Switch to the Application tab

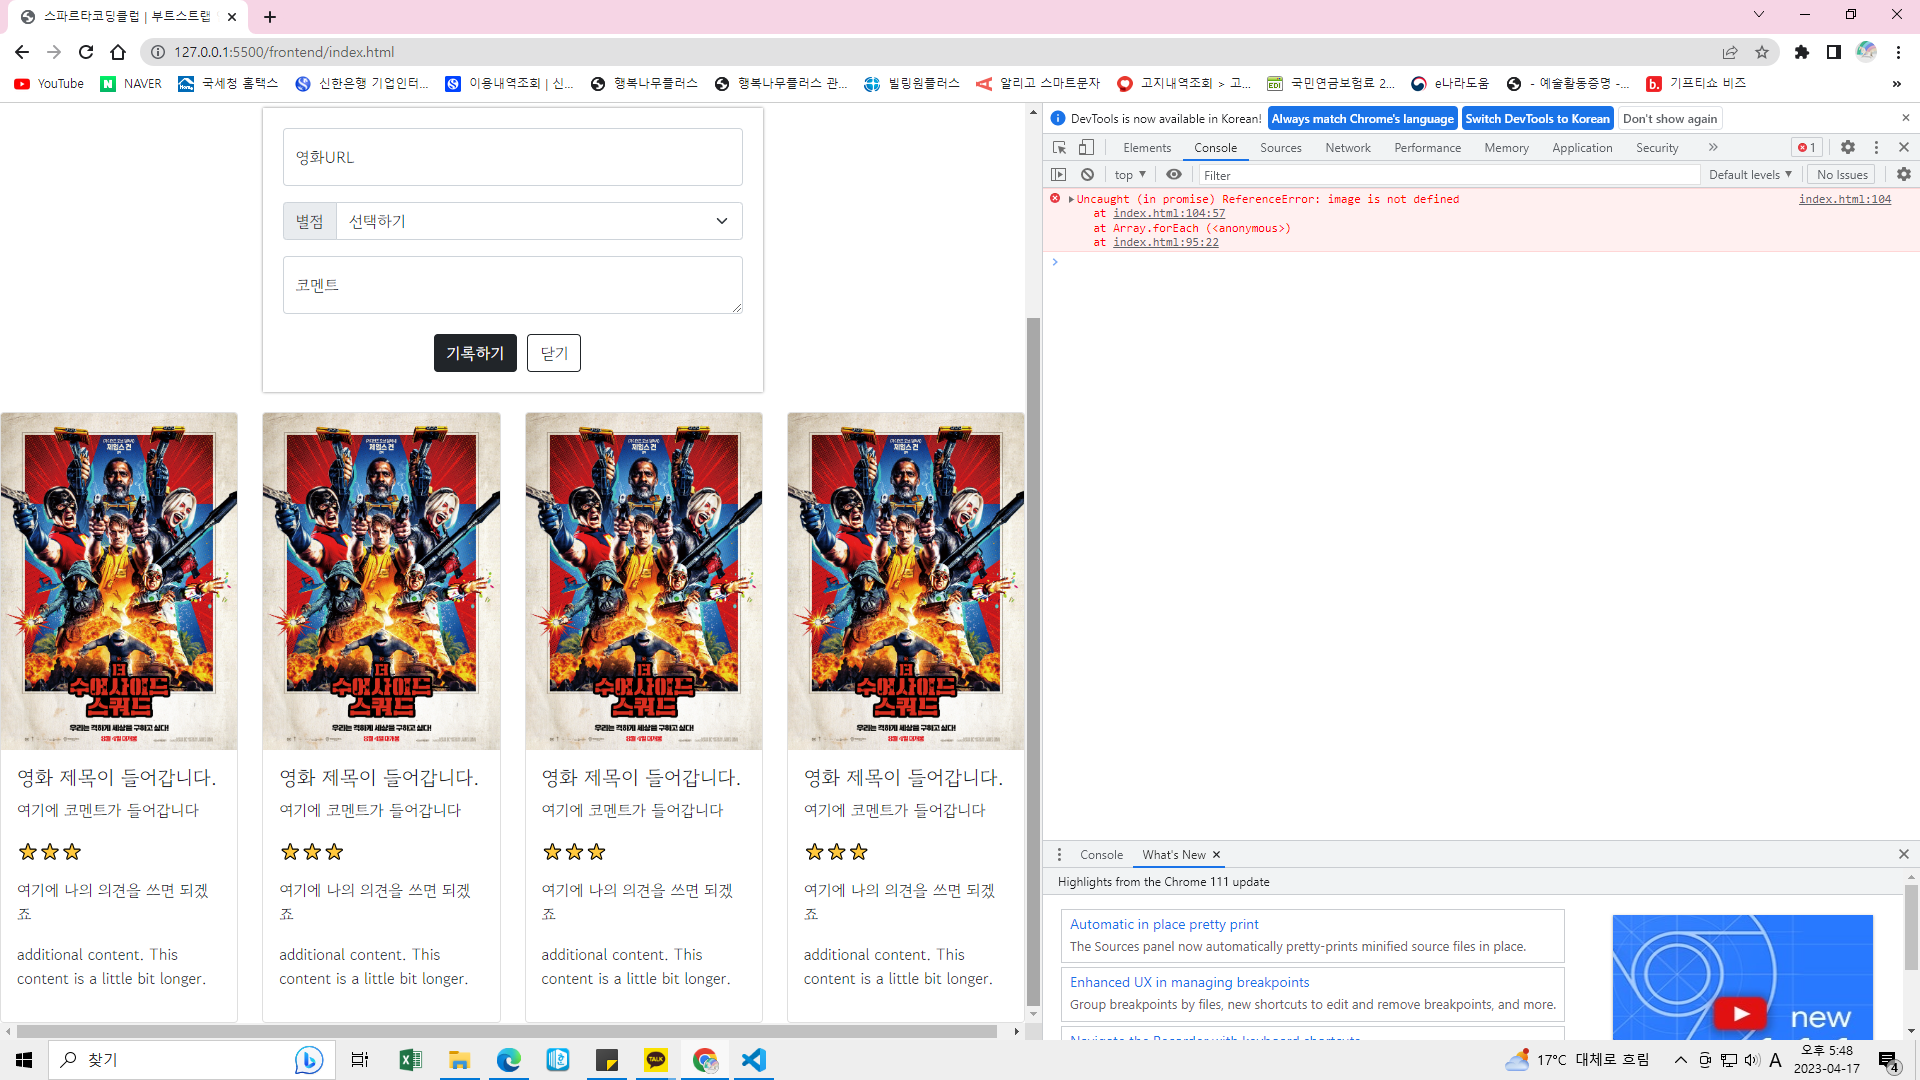click(x=1582, y=148)
